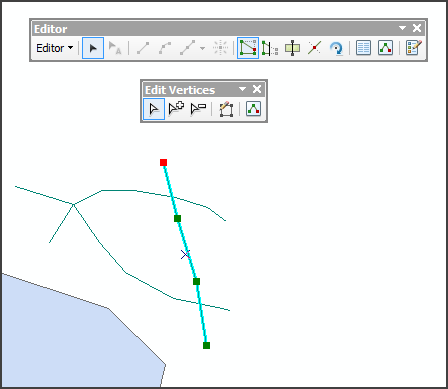
Task: Pick the End Point Arc Segment tool
Action: [x=165, y=48]
